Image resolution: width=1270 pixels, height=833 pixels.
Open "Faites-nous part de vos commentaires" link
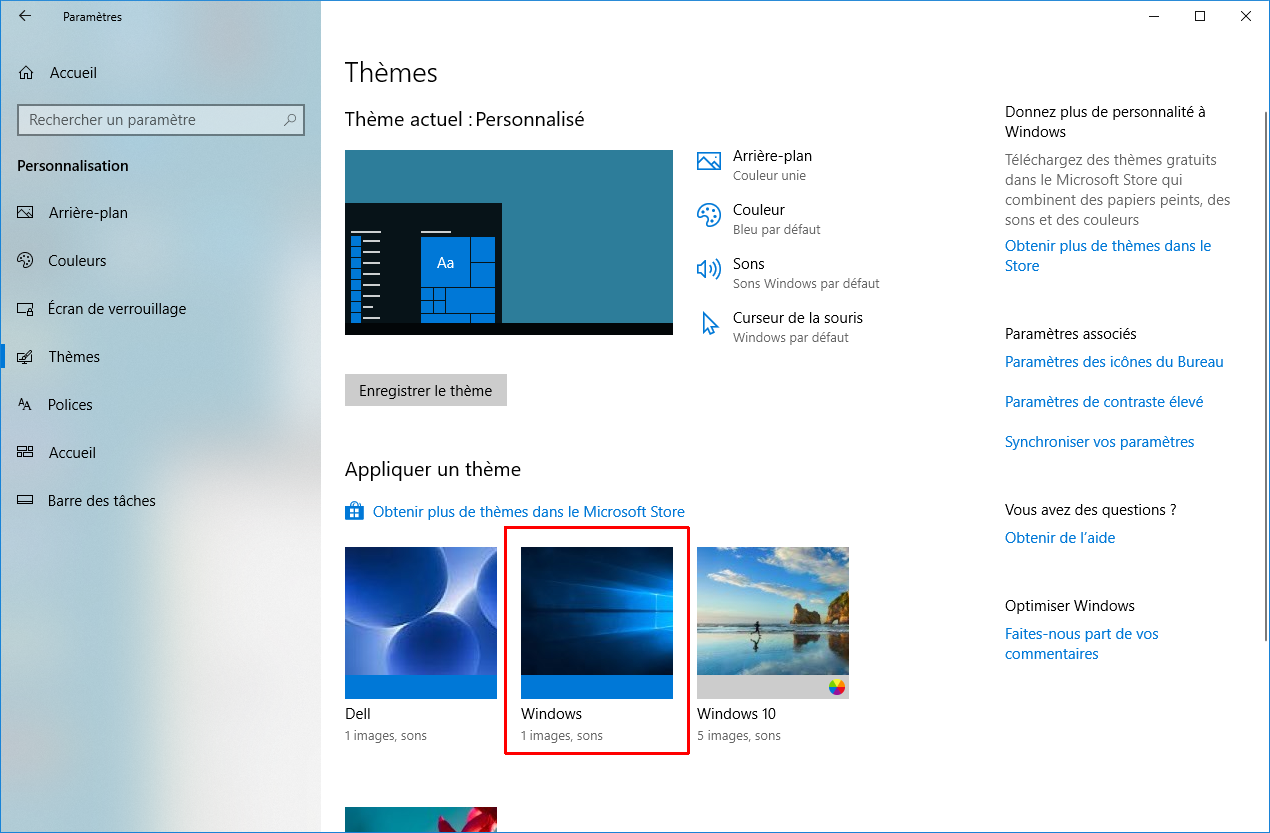coord(1082,644)
